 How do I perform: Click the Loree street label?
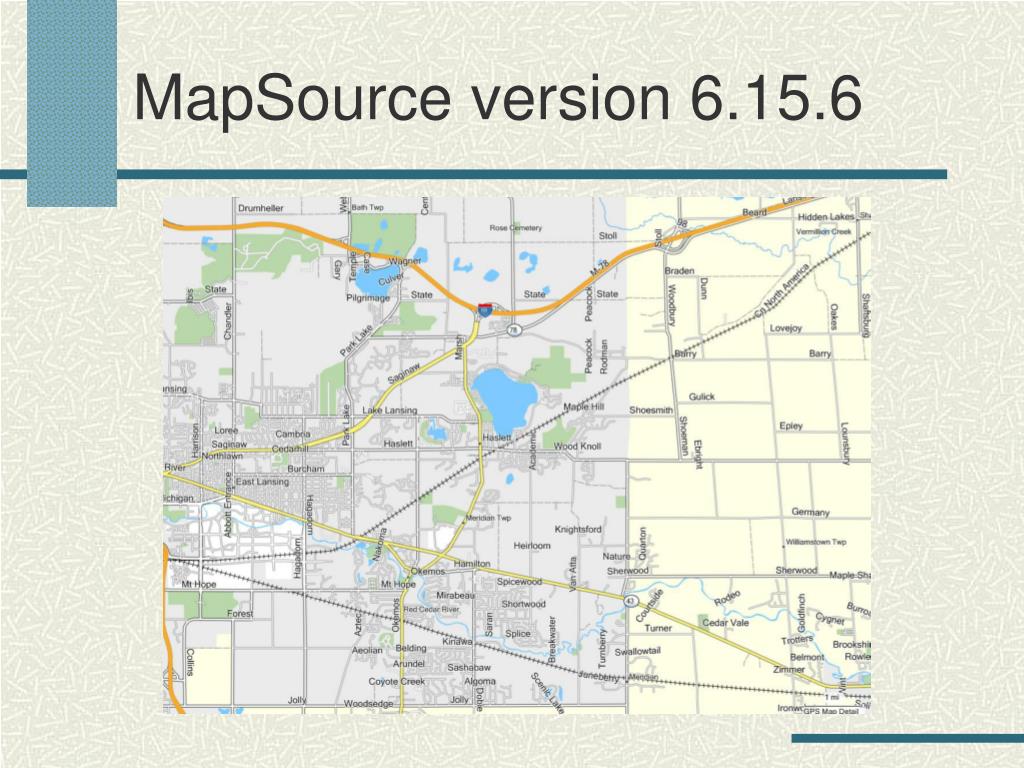pyautogui.click(x=226, y=430)
